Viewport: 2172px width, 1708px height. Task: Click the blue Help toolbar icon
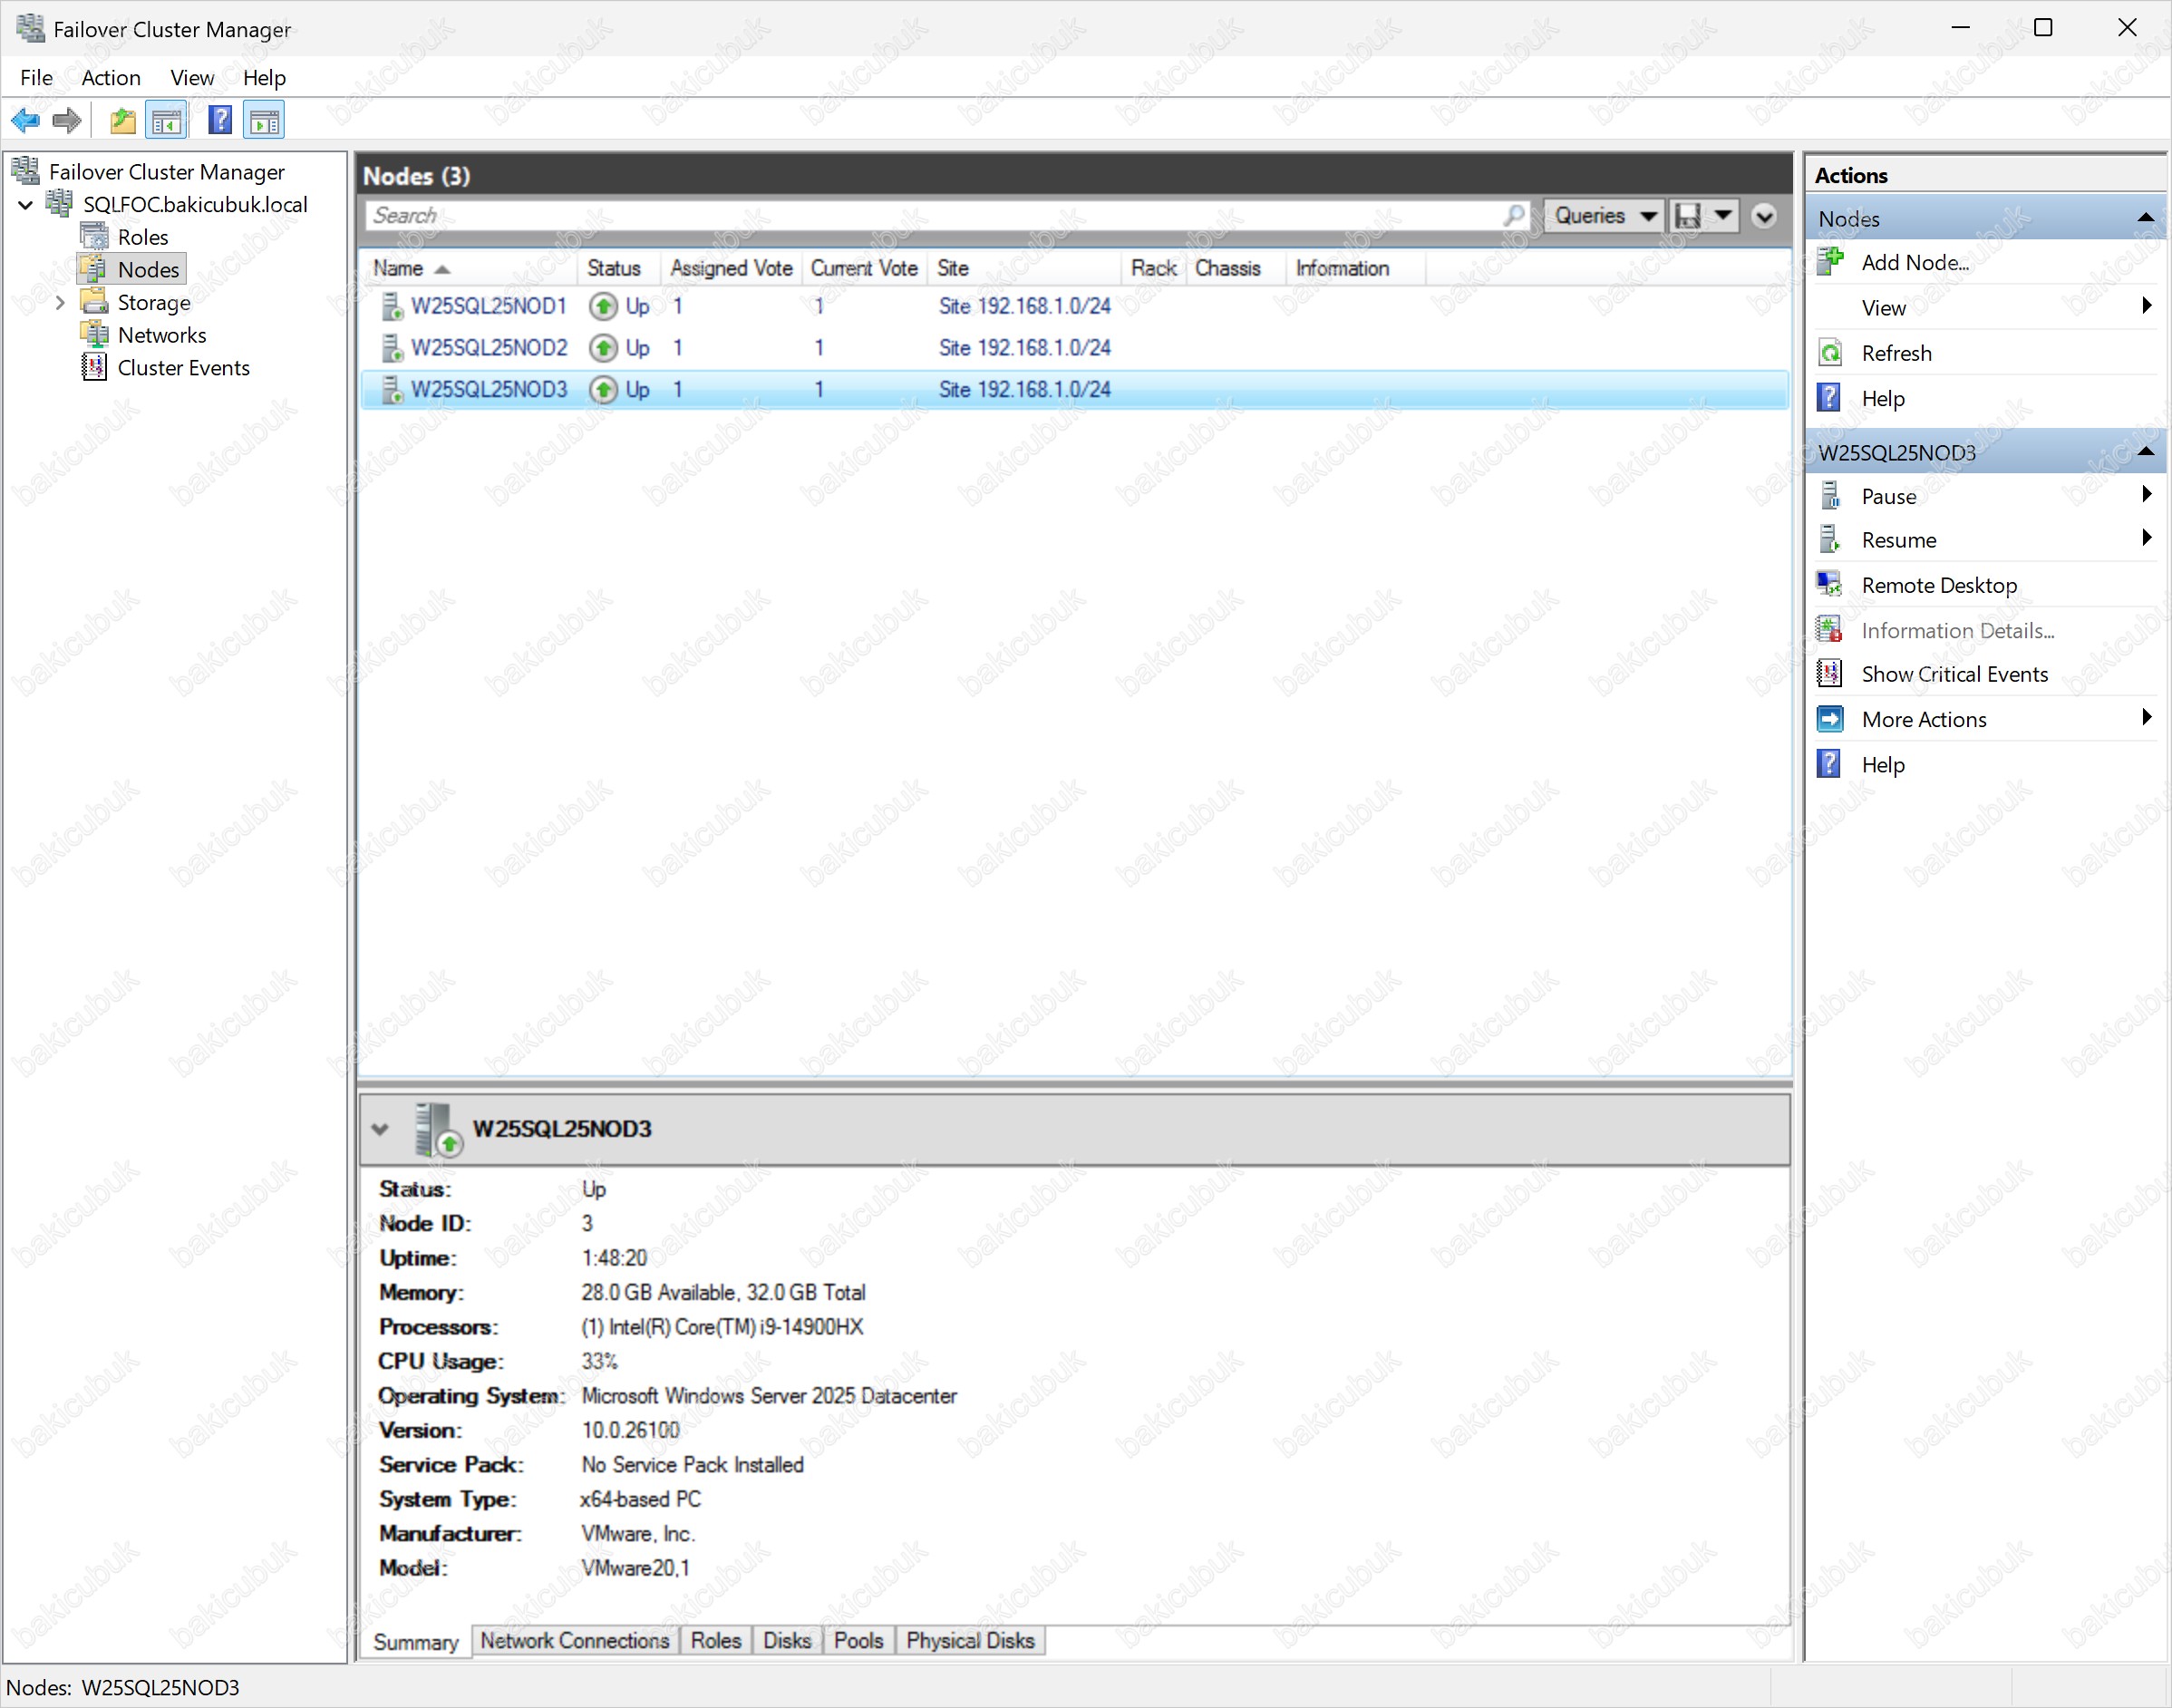pyautogui.click(x=220, y=121)
